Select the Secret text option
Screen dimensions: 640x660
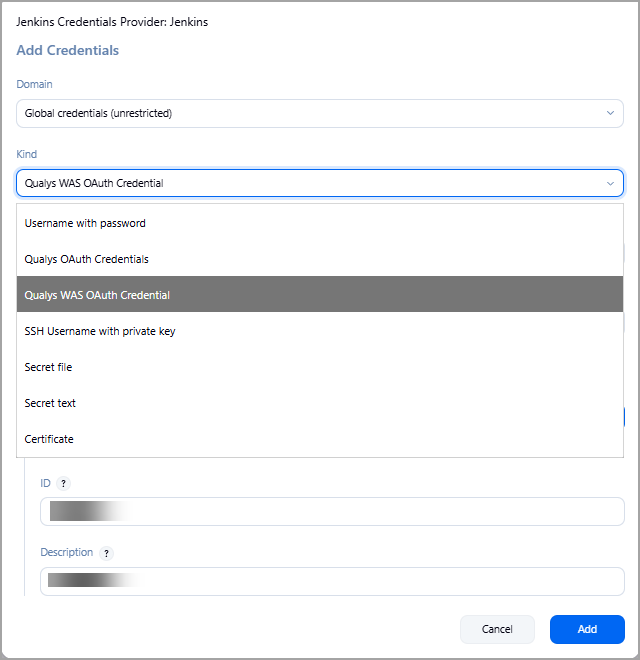50,403
